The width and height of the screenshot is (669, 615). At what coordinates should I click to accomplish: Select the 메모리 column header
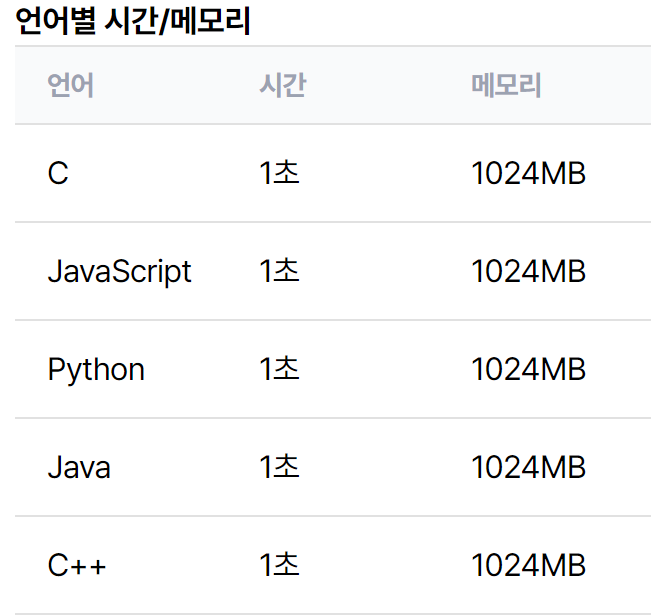point(506,85)
